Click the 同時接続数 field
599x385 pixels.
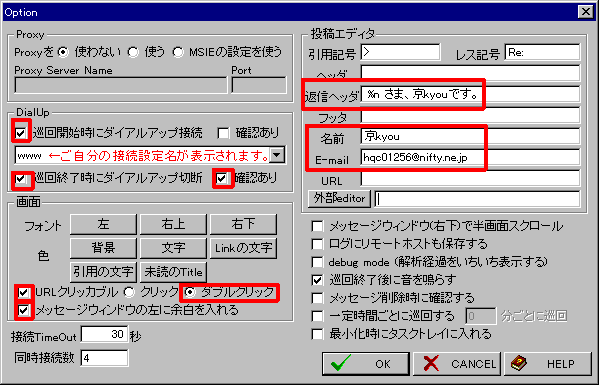[x=104, y=358]
